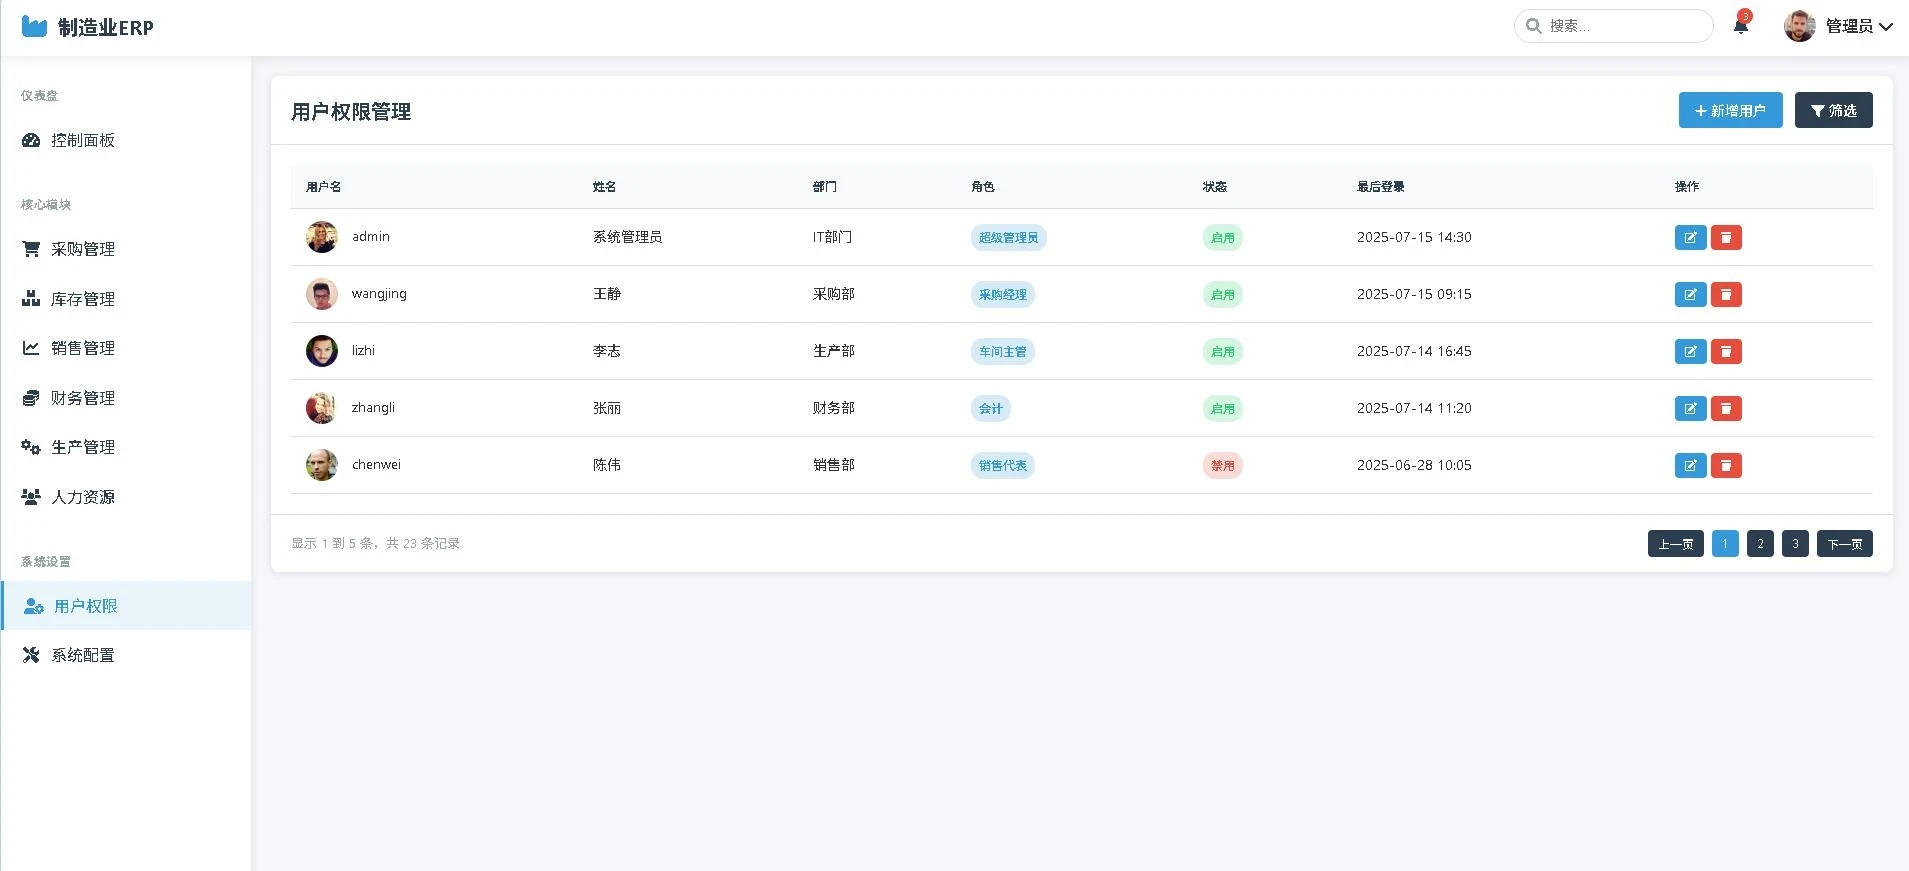The width and height of the screenshot is (1909, 871).
Task: Open the 筛选 filter button
Action: pyautogui.click(x=1833, y=110)
